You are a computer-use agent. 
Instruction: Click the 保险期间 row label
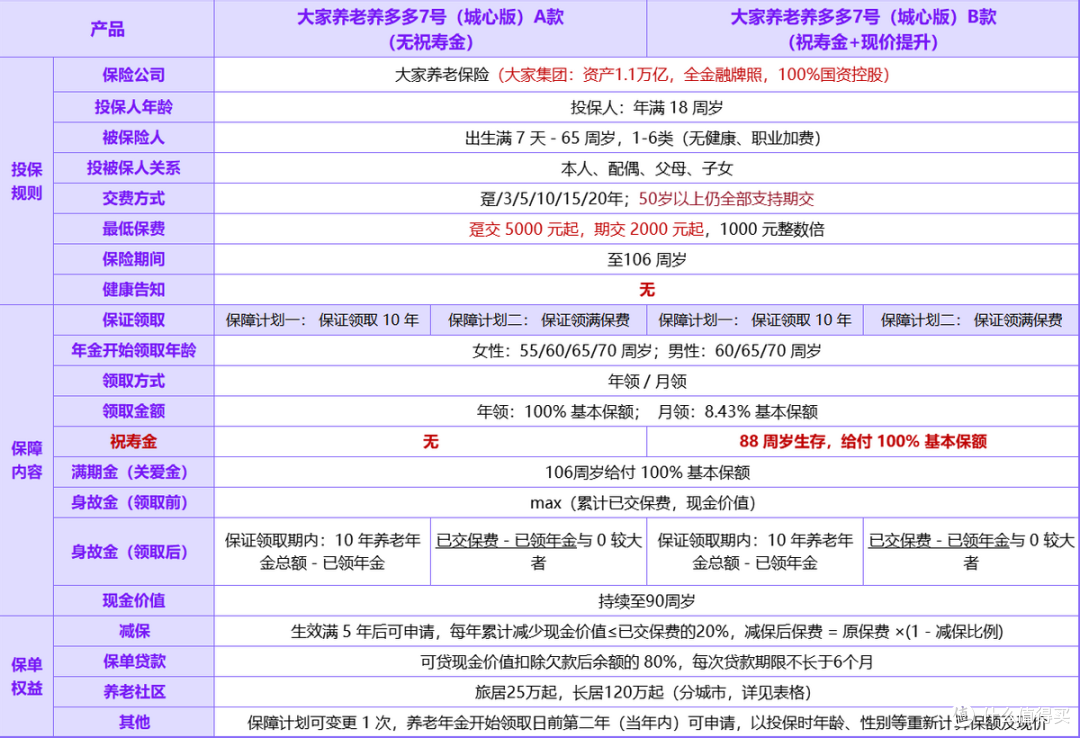click(134, 259)
